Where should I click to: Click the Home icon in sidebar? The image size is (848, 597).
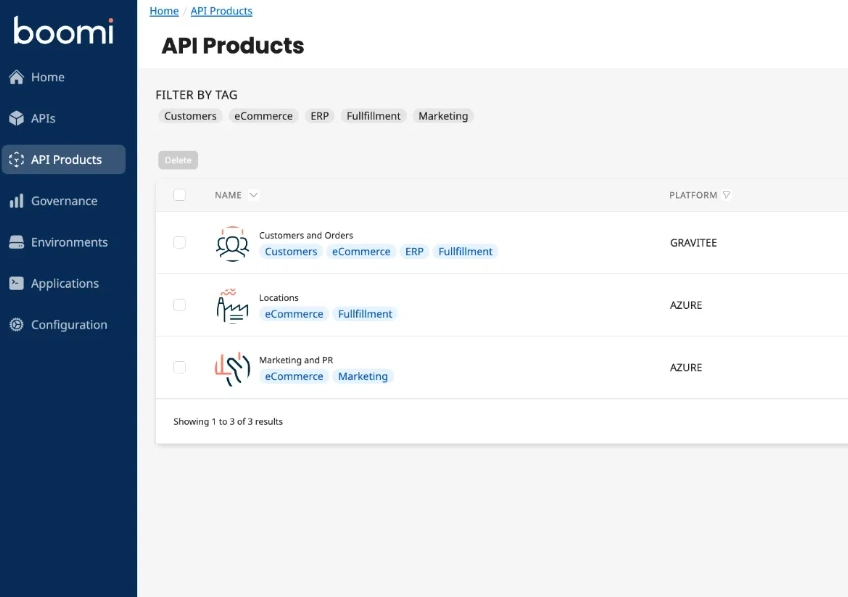pyautogui.click(x=16, y=77)
